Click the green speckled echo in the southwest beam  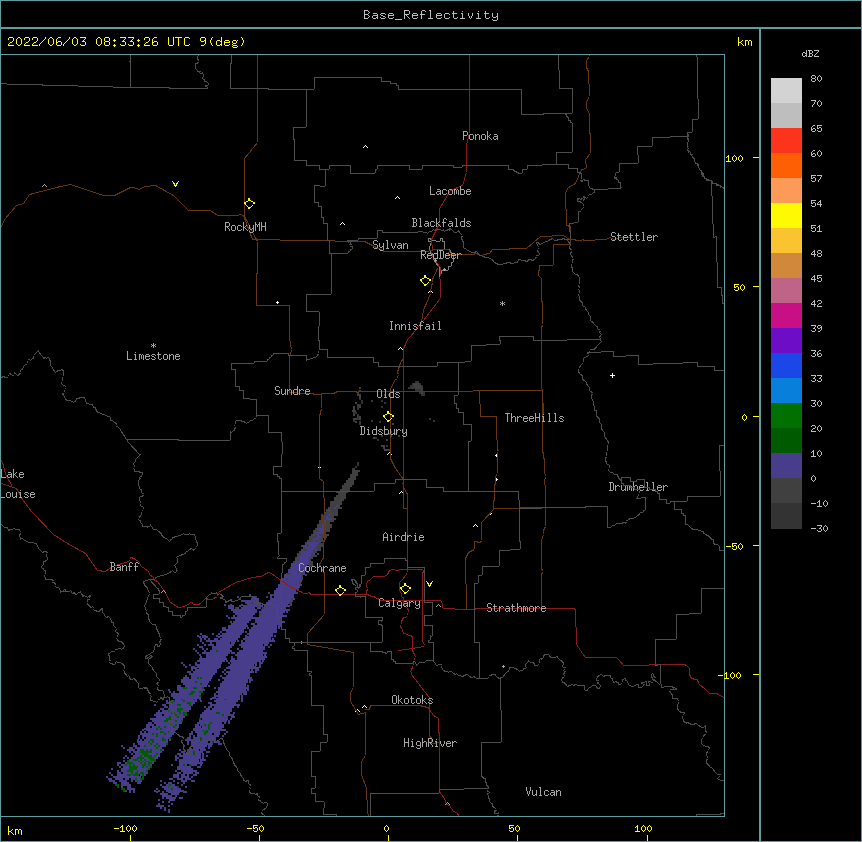pos(144,758)
